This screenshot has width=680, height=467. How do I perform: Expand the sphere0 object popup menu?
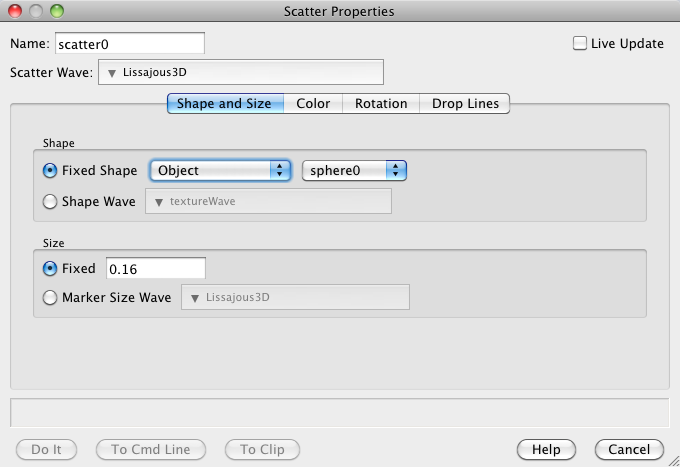pos(355,171)
